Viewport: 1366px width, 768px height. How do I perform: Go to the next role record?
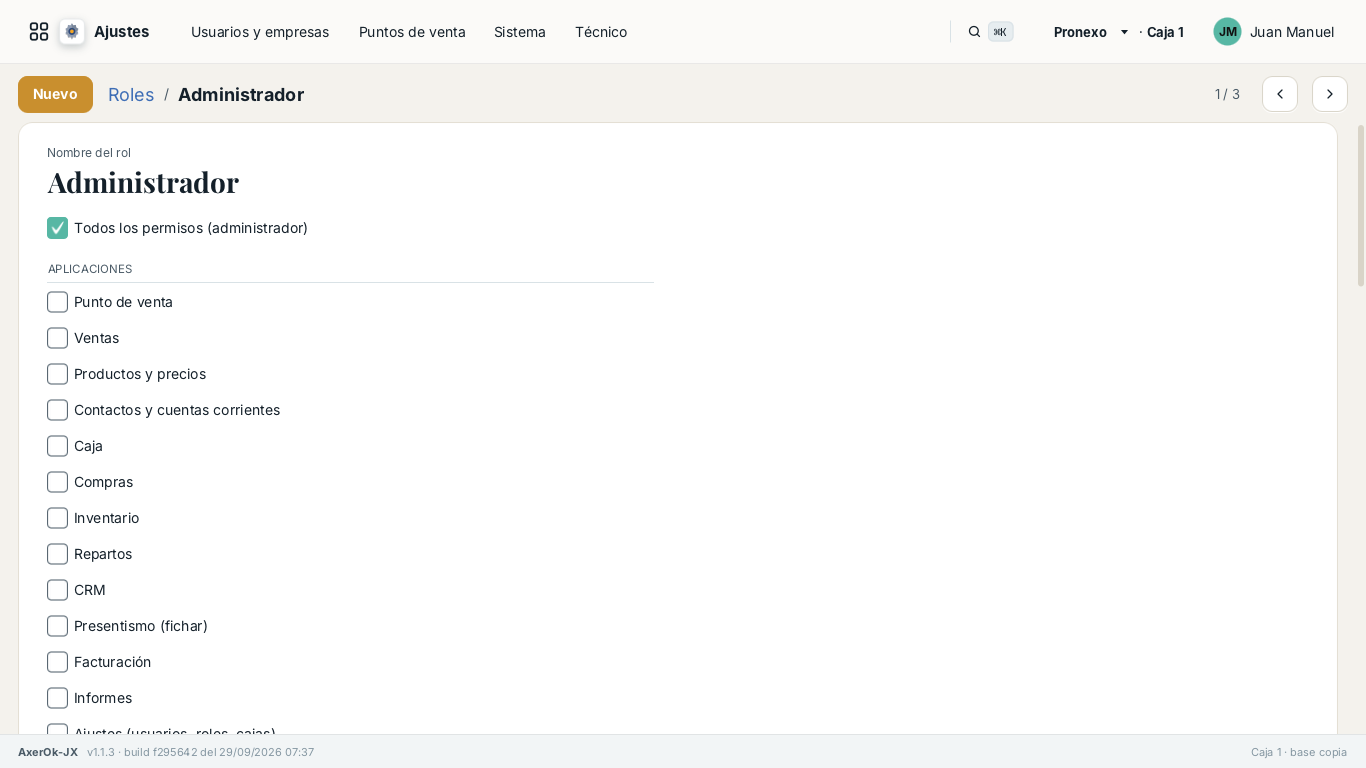1330,94
